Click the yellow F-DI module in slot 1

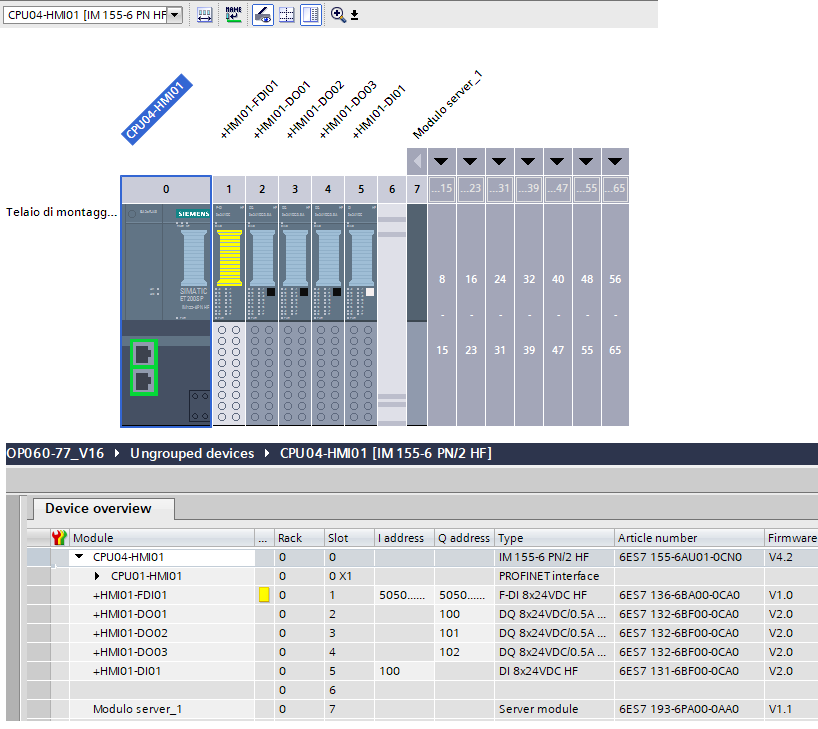point(229,260)
